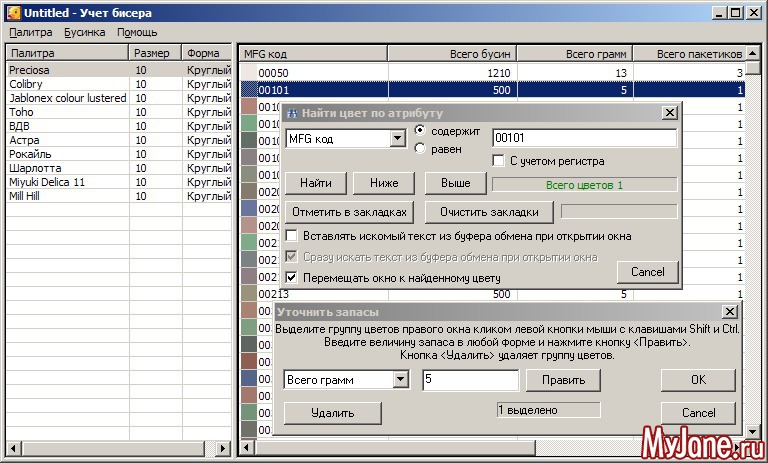Open the 'Бусинка' menu

click(x=84, y=32)
